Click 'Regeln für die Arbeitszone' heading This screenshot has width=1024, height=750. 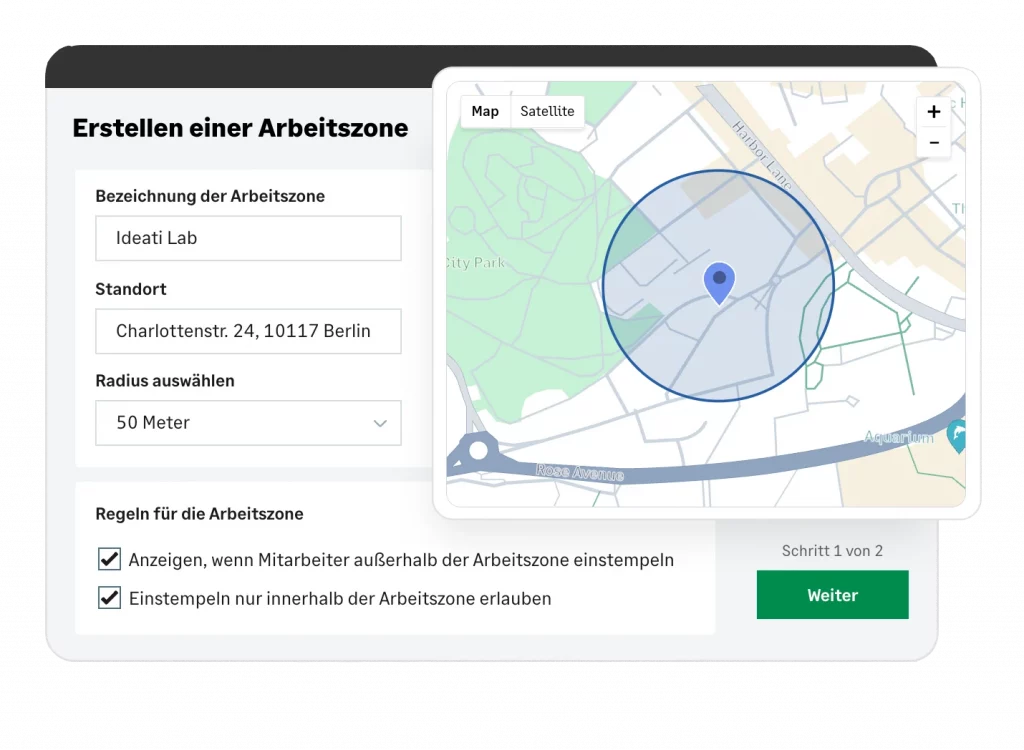tap(199, 514)
